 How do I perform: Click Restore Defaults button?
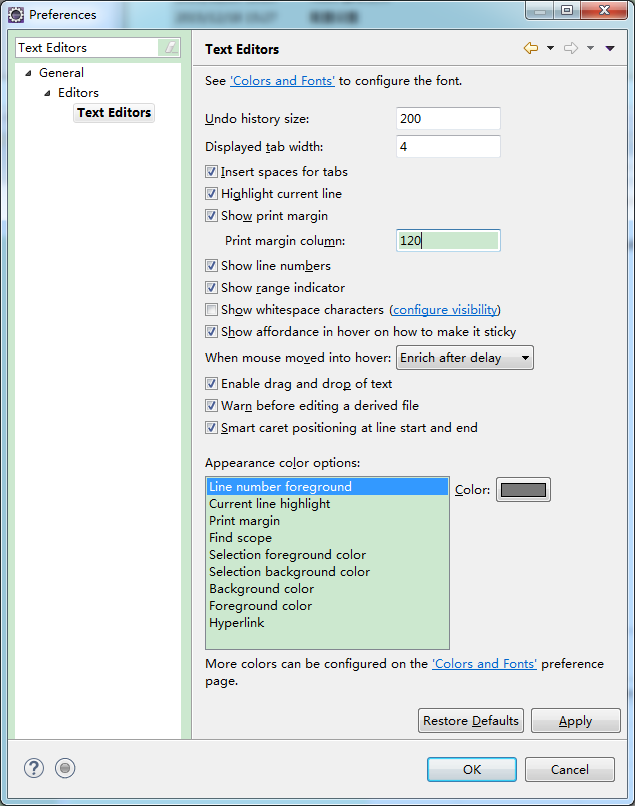pyautogui.click(x=471, y=721)
